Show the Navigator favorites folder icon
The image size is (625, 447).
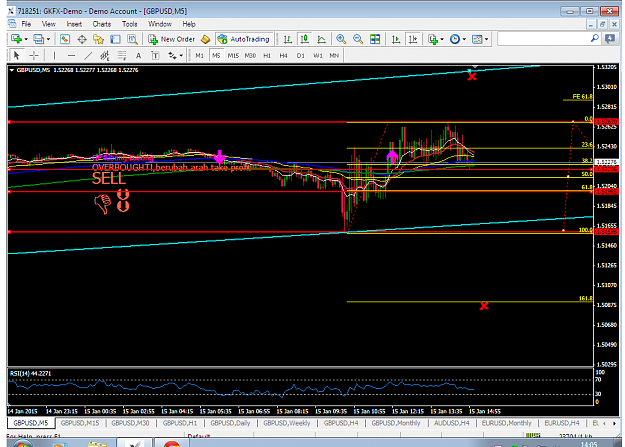[x=98, y=39]
